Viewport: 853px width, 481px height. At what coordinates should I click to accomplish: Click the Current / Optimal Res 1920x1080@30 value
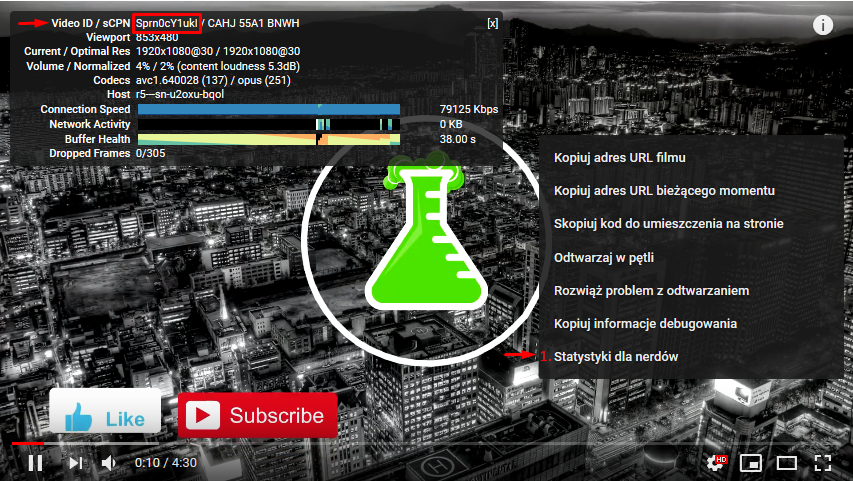[218, 51]
